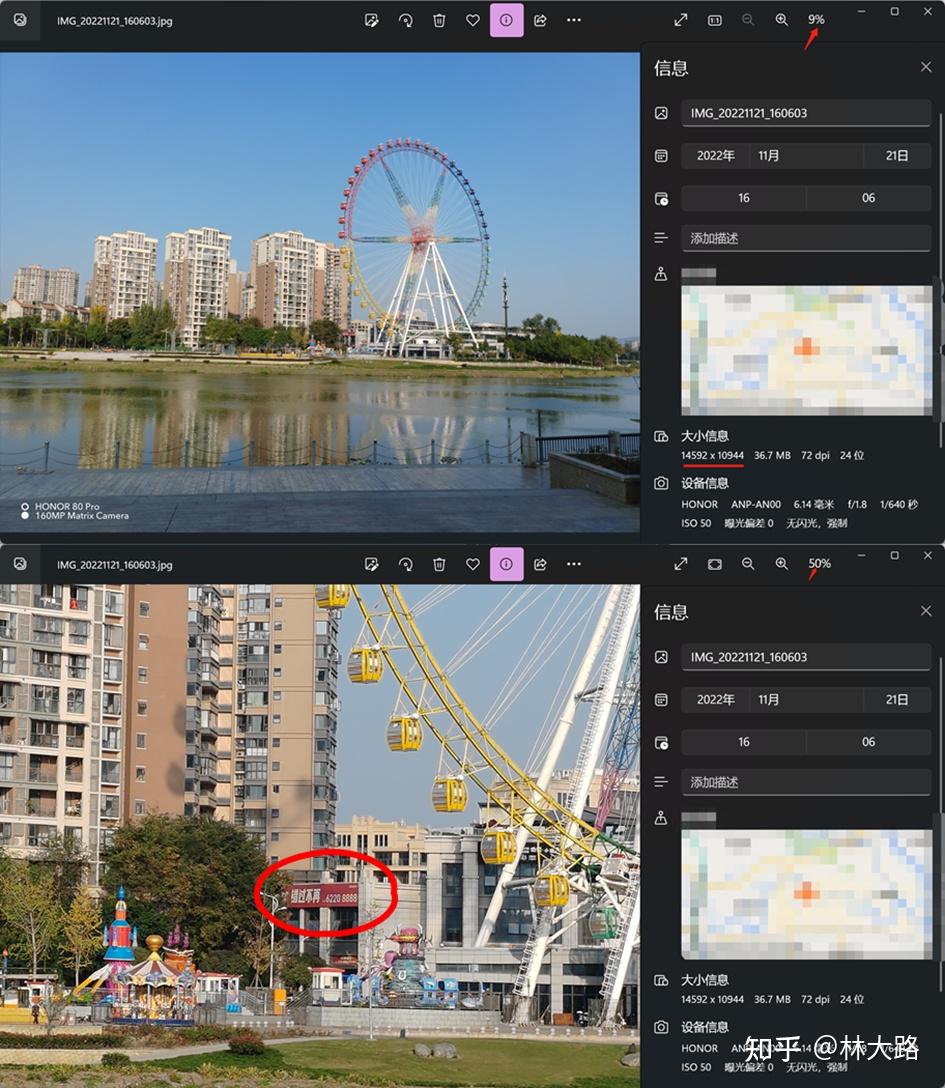Toggle the info panel button in bottom window
The width and height of the screenshot is (945, 1088).
tap(506, 564)
